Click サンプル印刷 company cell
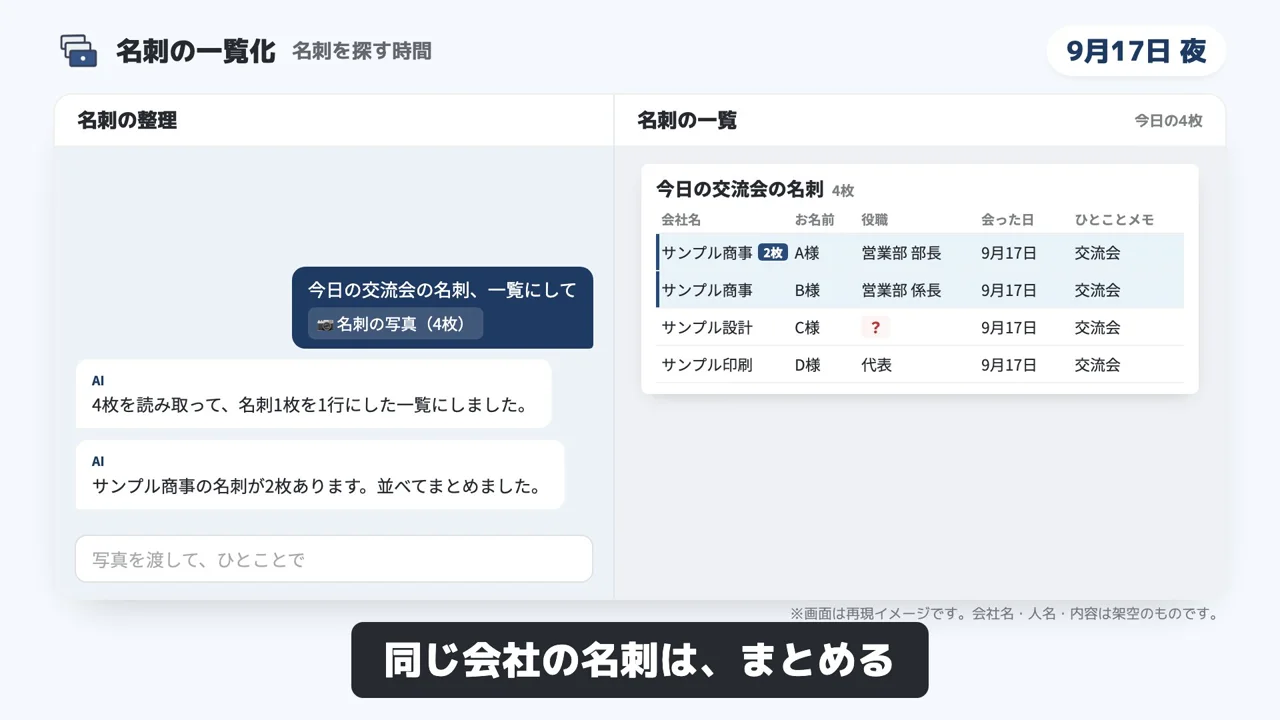The image size is (1280, 720). coord(707,365)
